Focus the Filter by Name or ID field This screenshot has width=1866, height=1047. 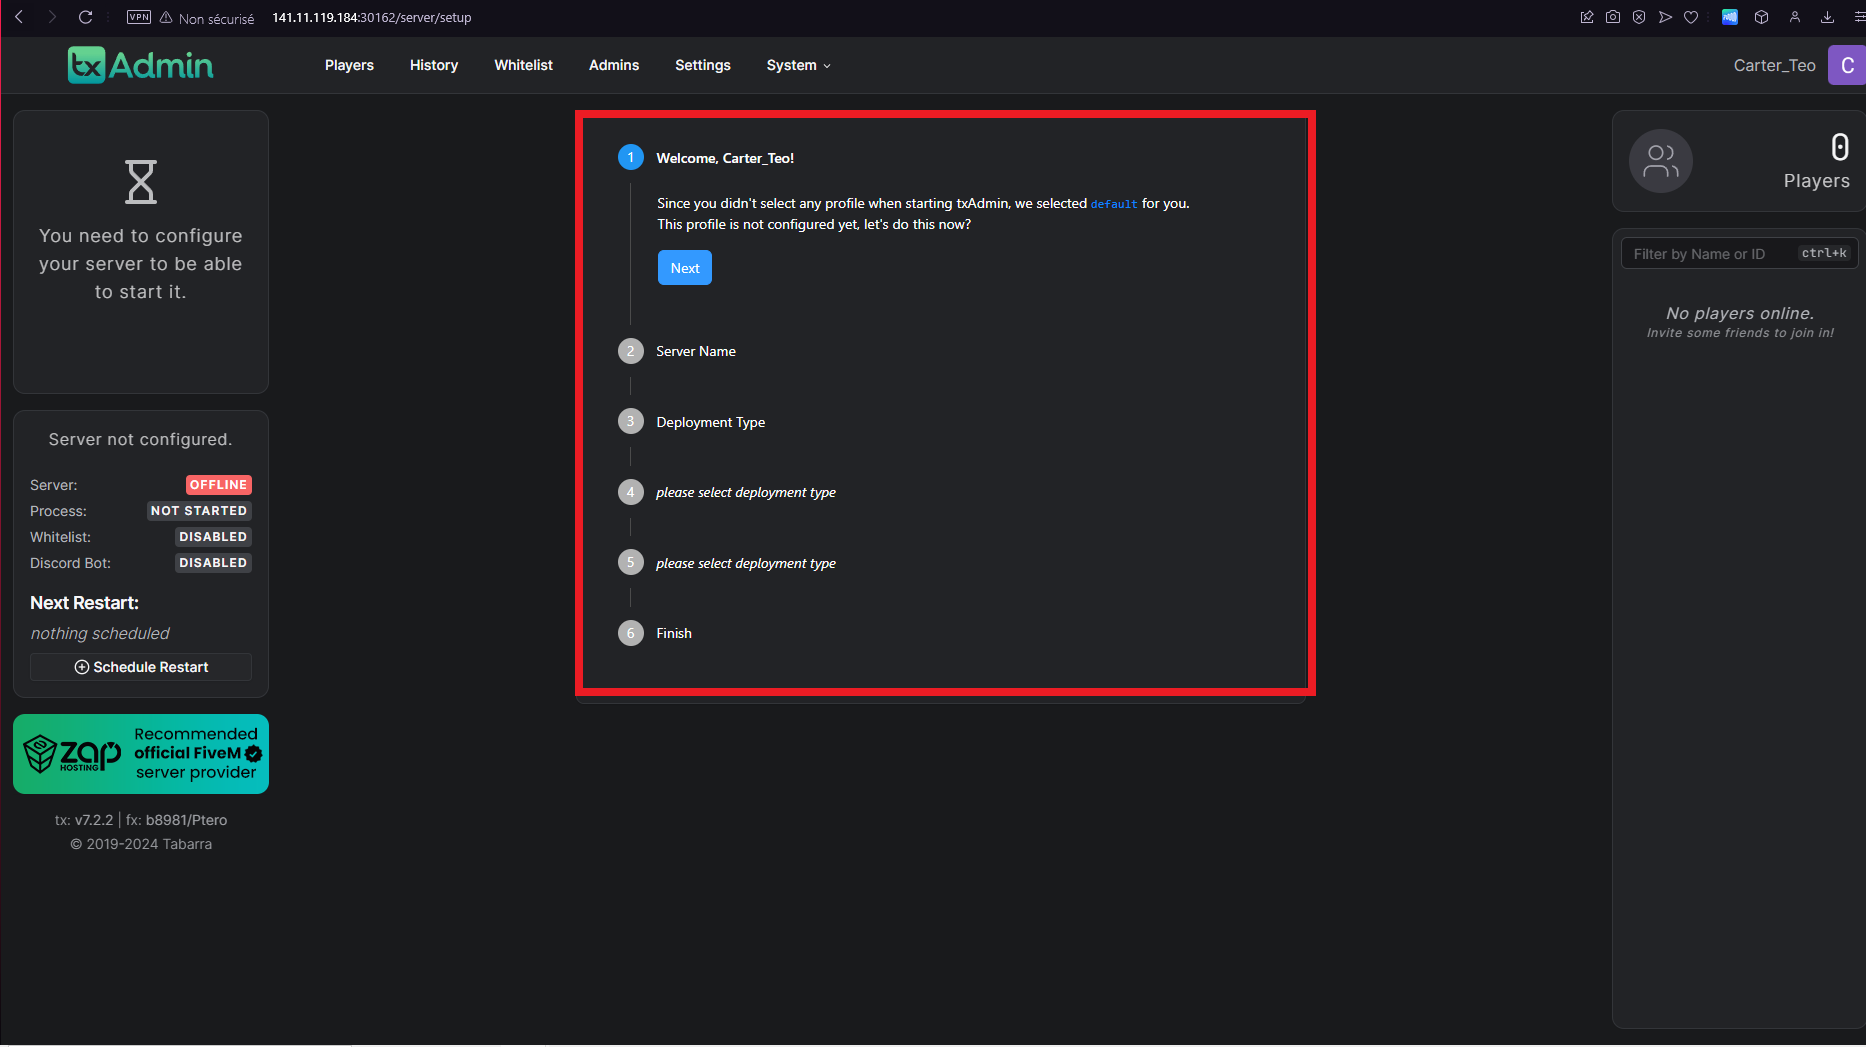tap(1710, 254)
